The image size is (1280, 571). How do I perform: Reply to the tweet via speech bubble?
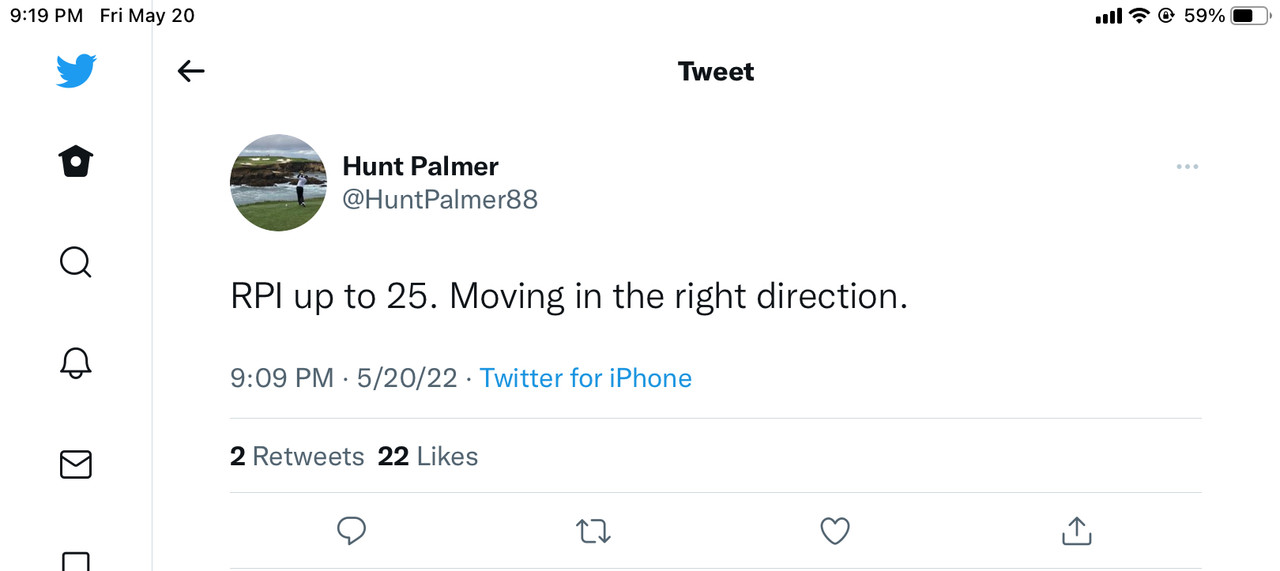351,531
